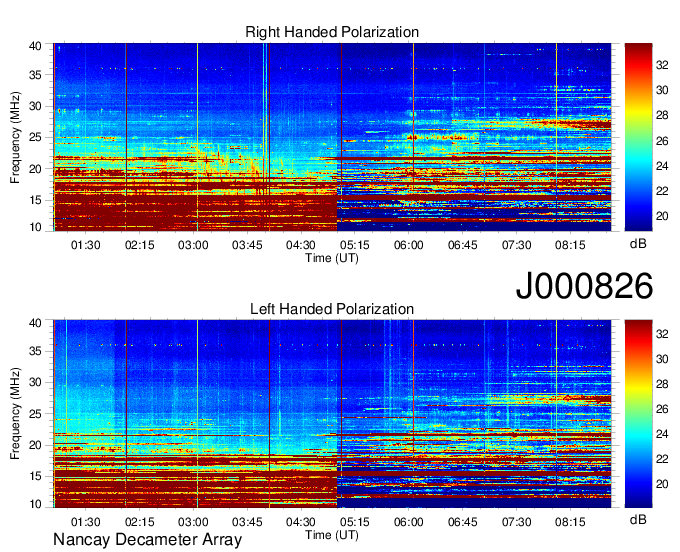Click the 32 value on Left Handed colorbar
This screenshot has height=552, width=680.
[x=662, y=334]
